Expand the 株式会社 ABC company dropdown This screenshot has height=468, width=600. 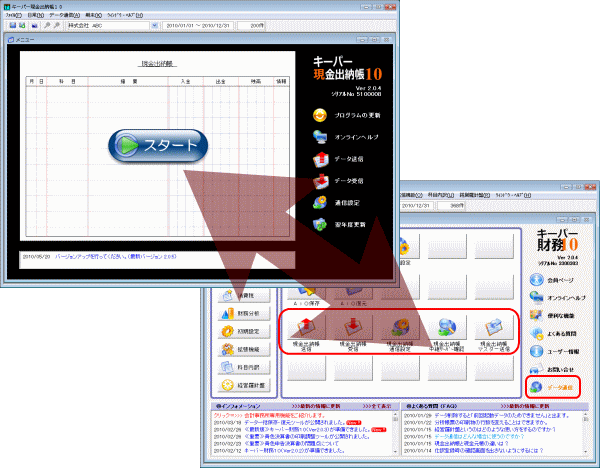pyautogui.click(x=154, y=26)
